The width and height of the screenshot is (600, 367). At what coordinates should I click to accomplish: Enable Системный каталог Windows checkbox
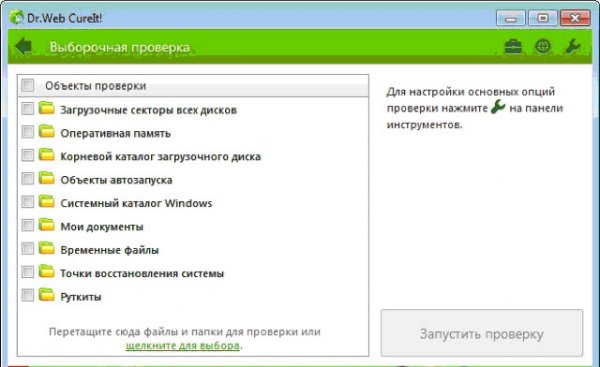[x=28, y=202]
